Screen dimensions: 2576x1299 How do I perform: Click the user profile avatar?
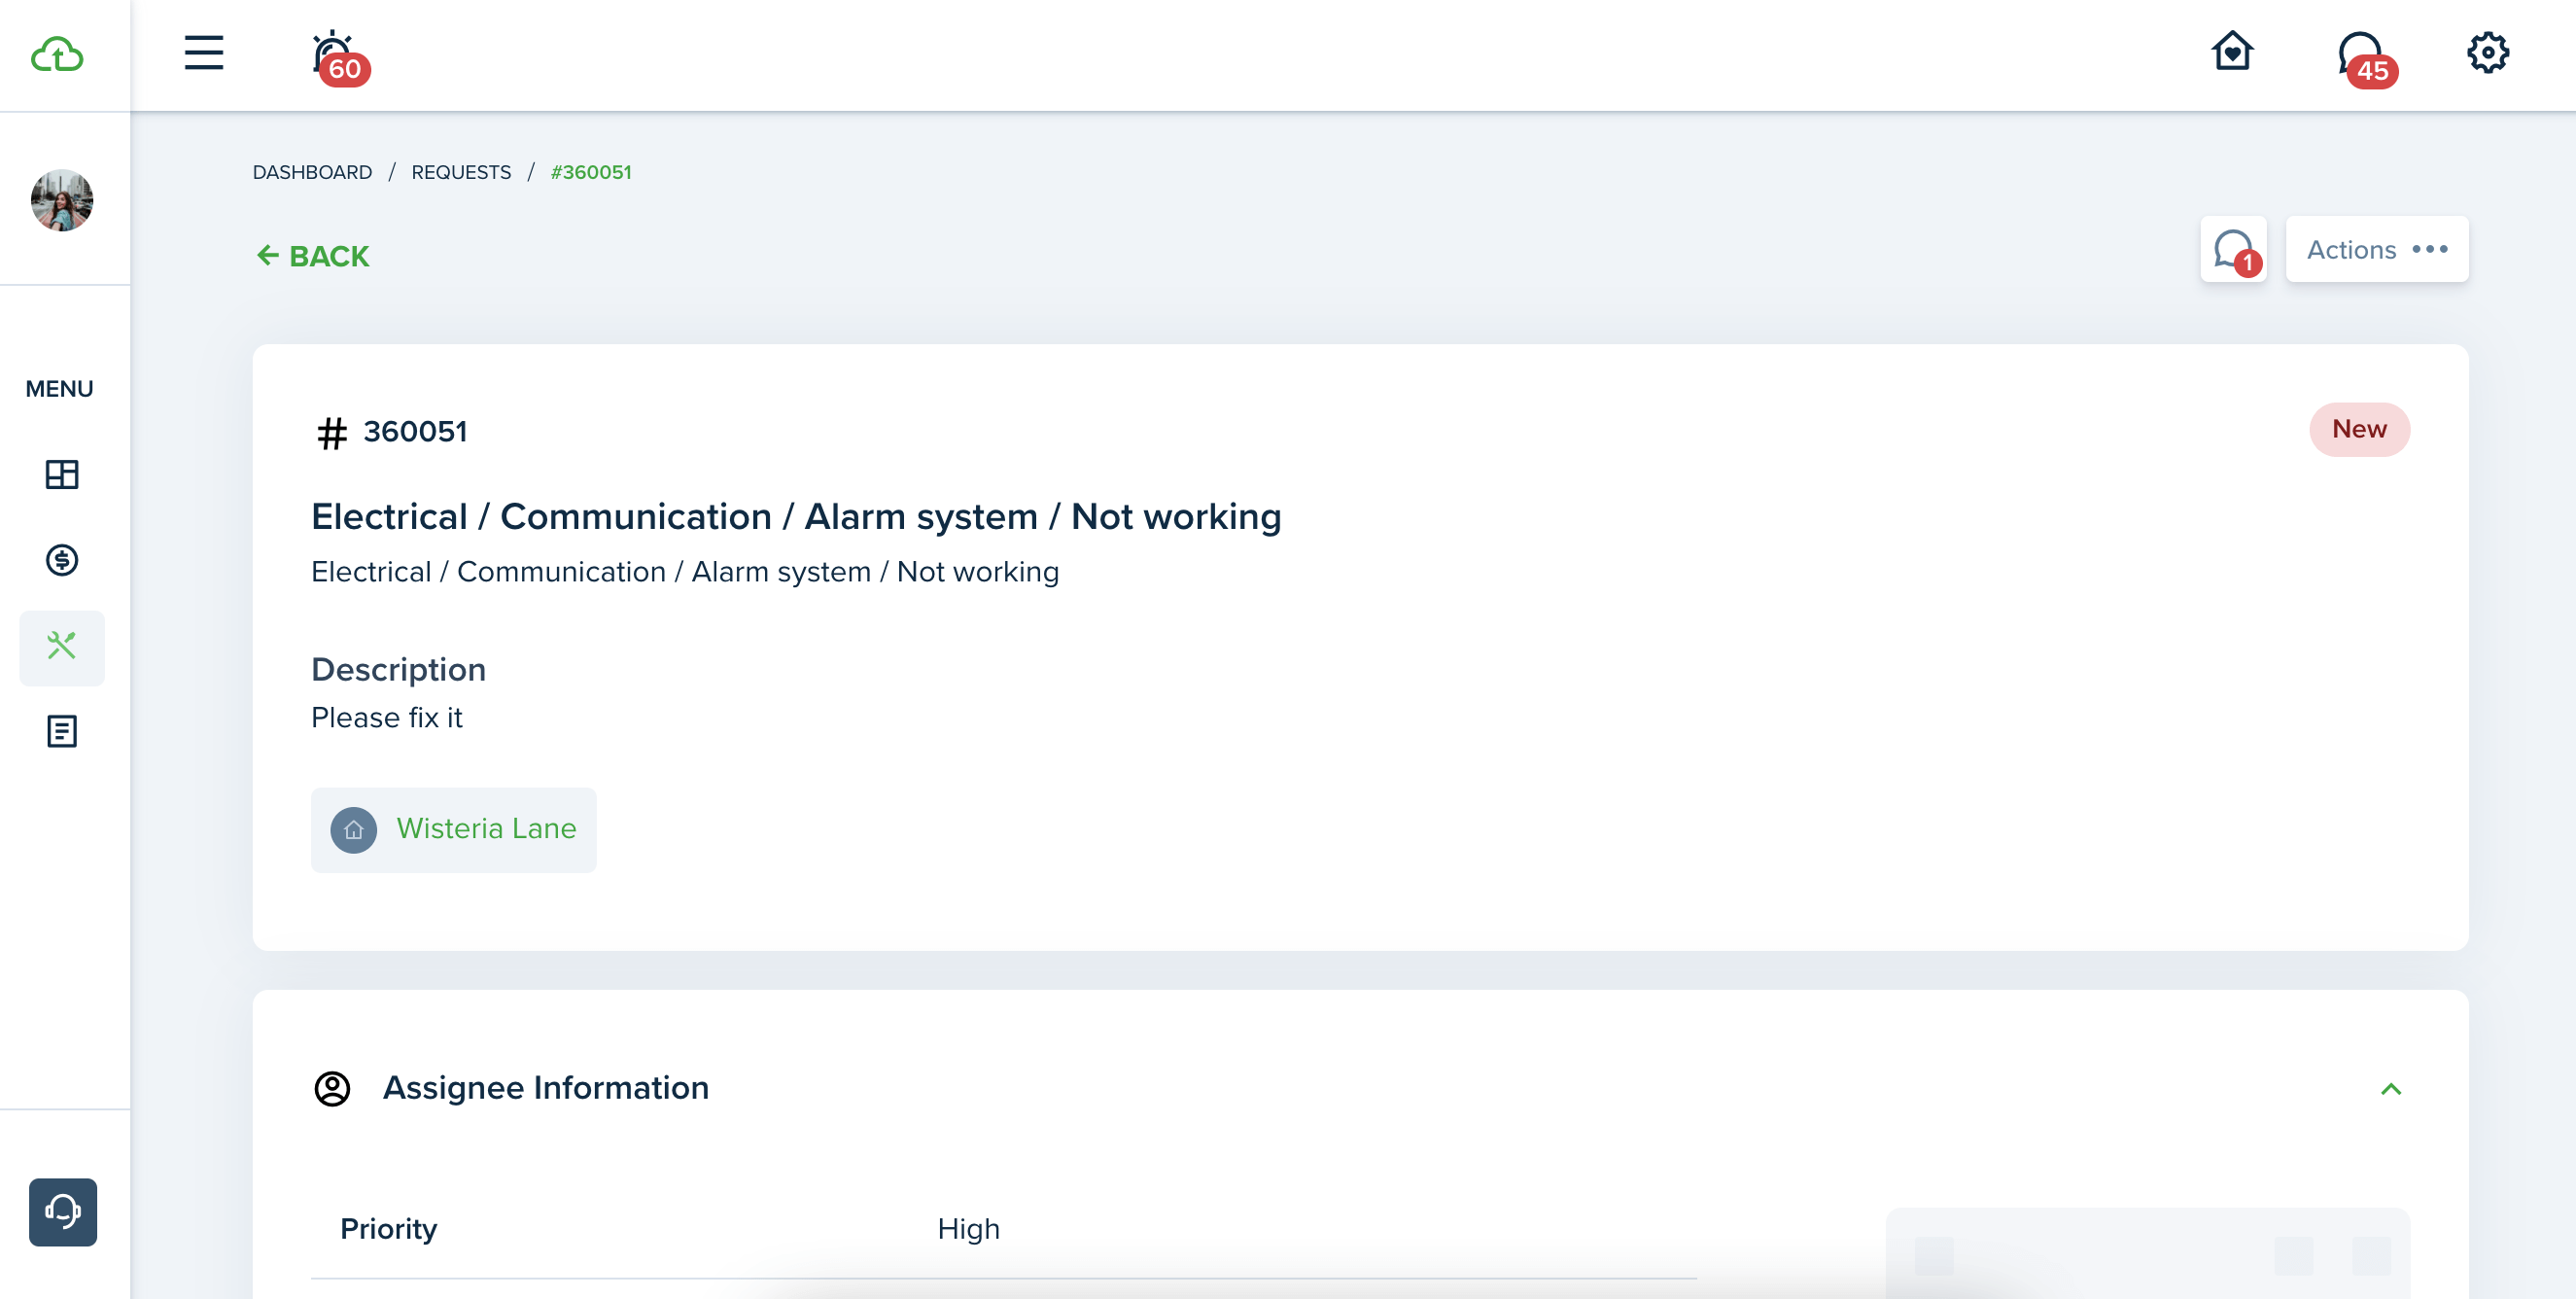[x=62, y=200]
